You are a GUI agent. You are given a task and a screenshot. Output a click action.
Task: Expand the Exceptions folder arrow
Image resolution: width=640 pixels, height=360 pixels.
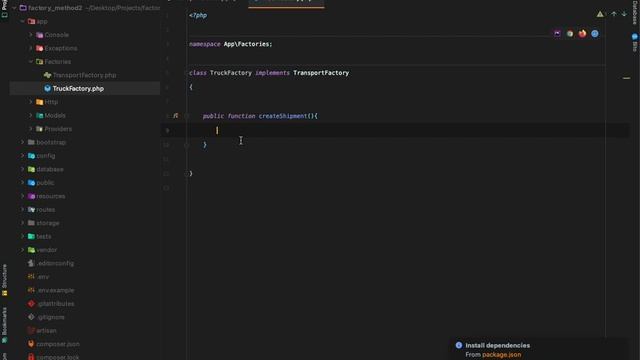[x=31, y=48]
